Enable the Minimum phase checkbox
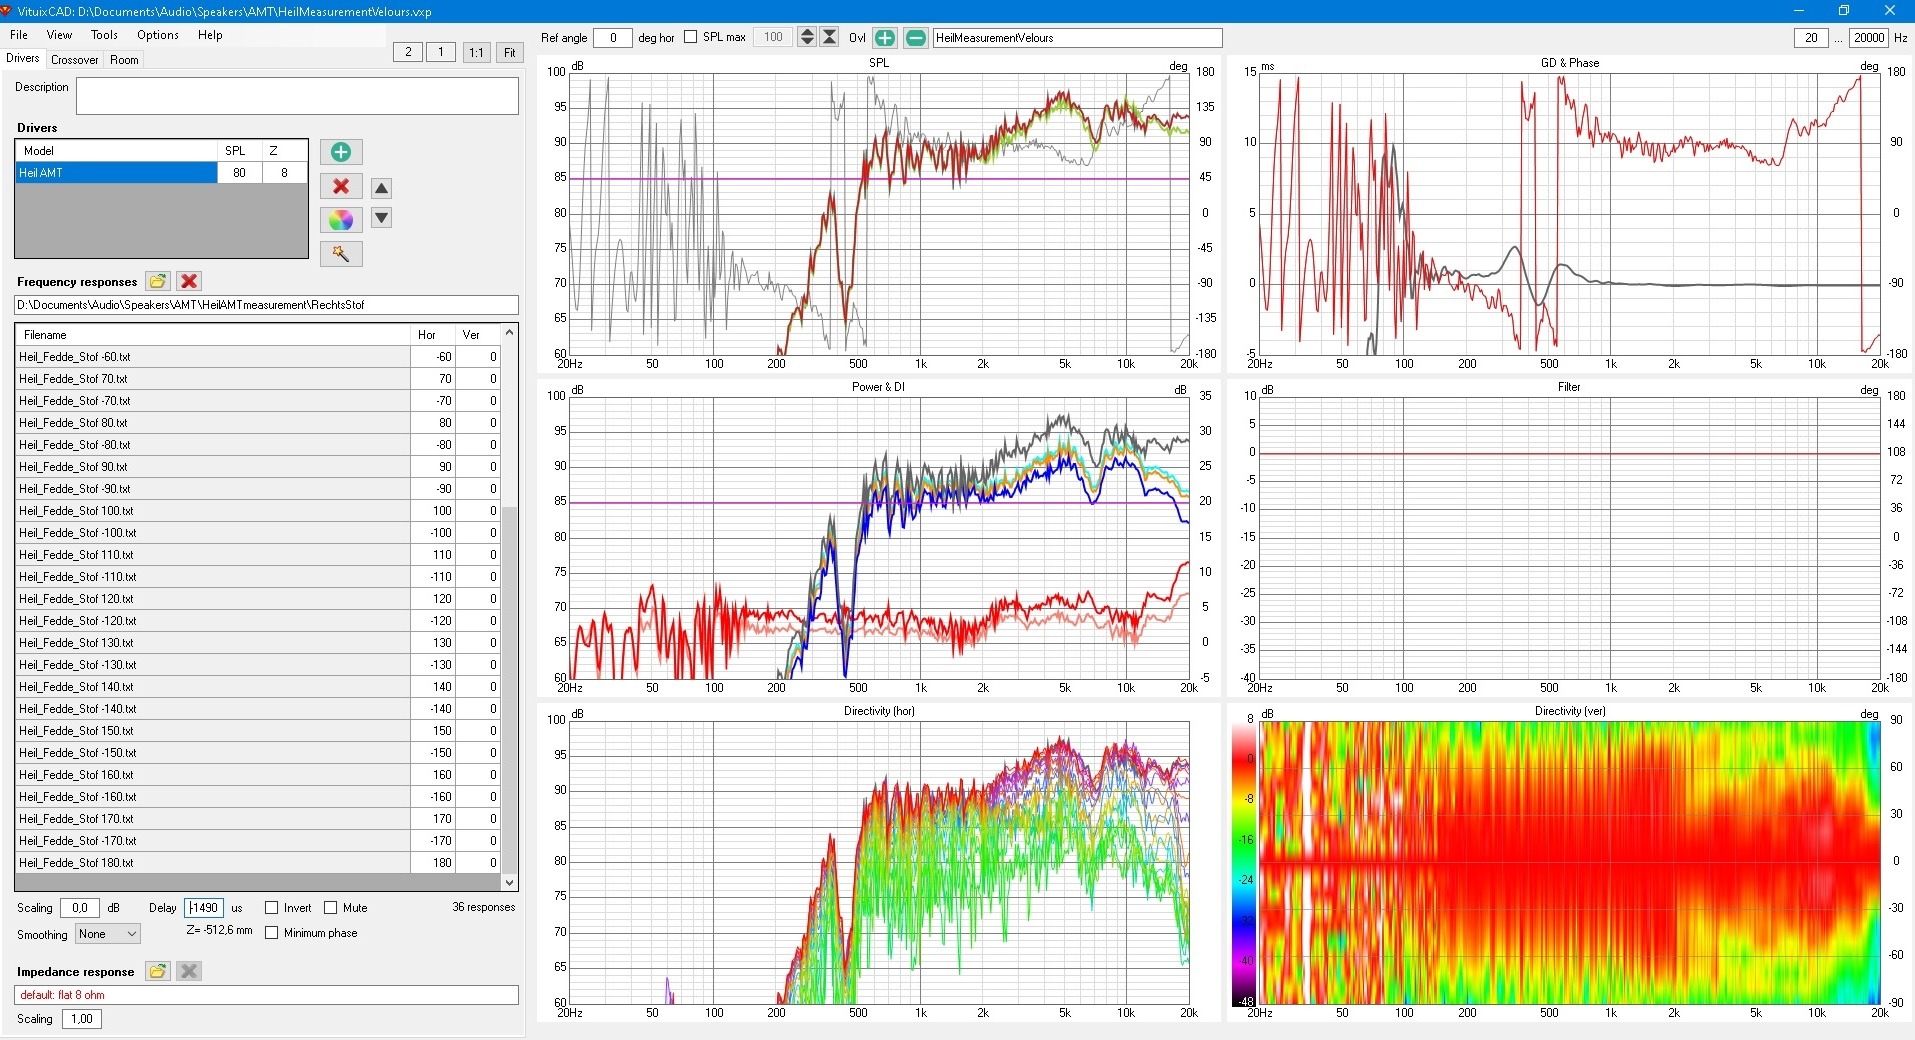Viewport: 1915px width, 1040px height. 271,933
